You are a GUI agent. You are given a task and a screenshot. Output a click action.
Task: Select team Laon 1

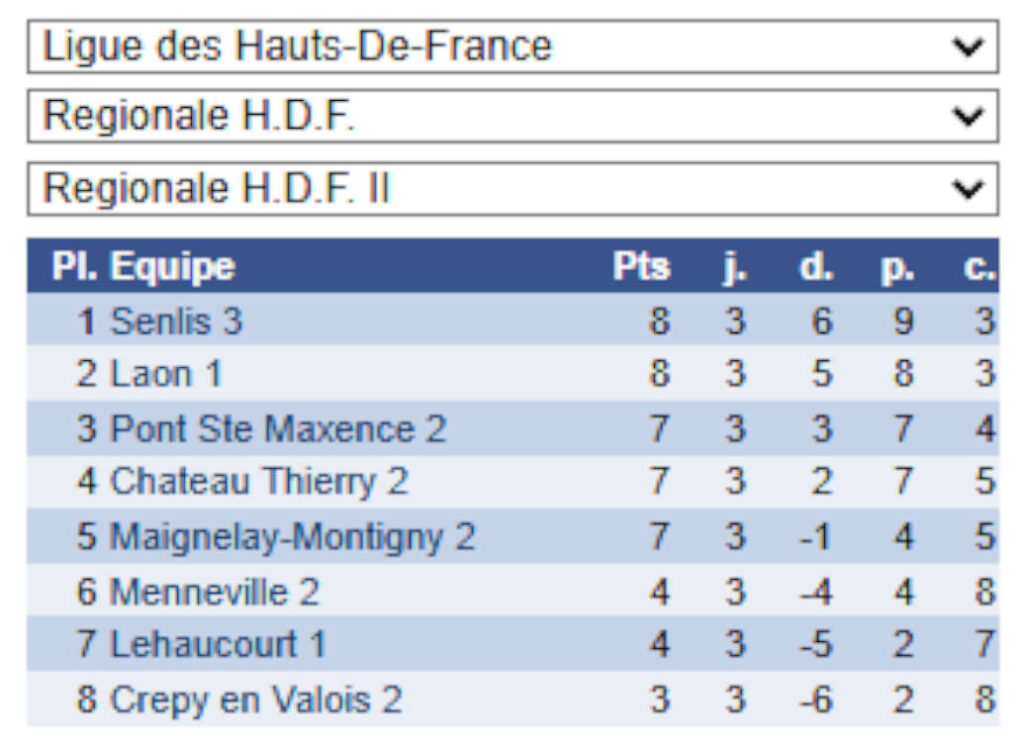coord(166,375)
